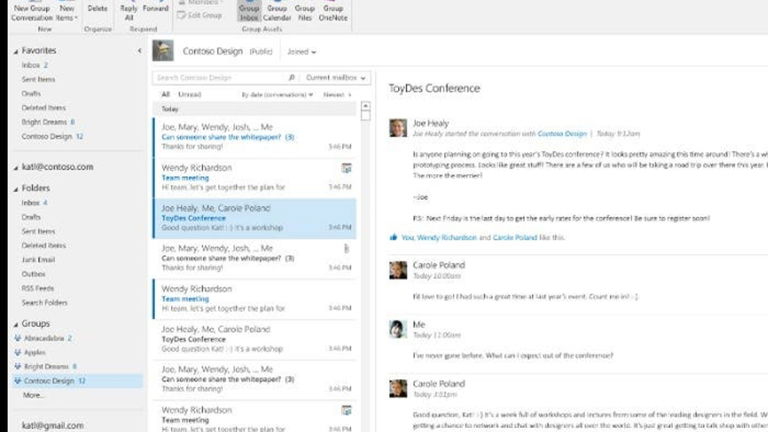
Task: Open the Joined membership dropdown
Action: 301,51
